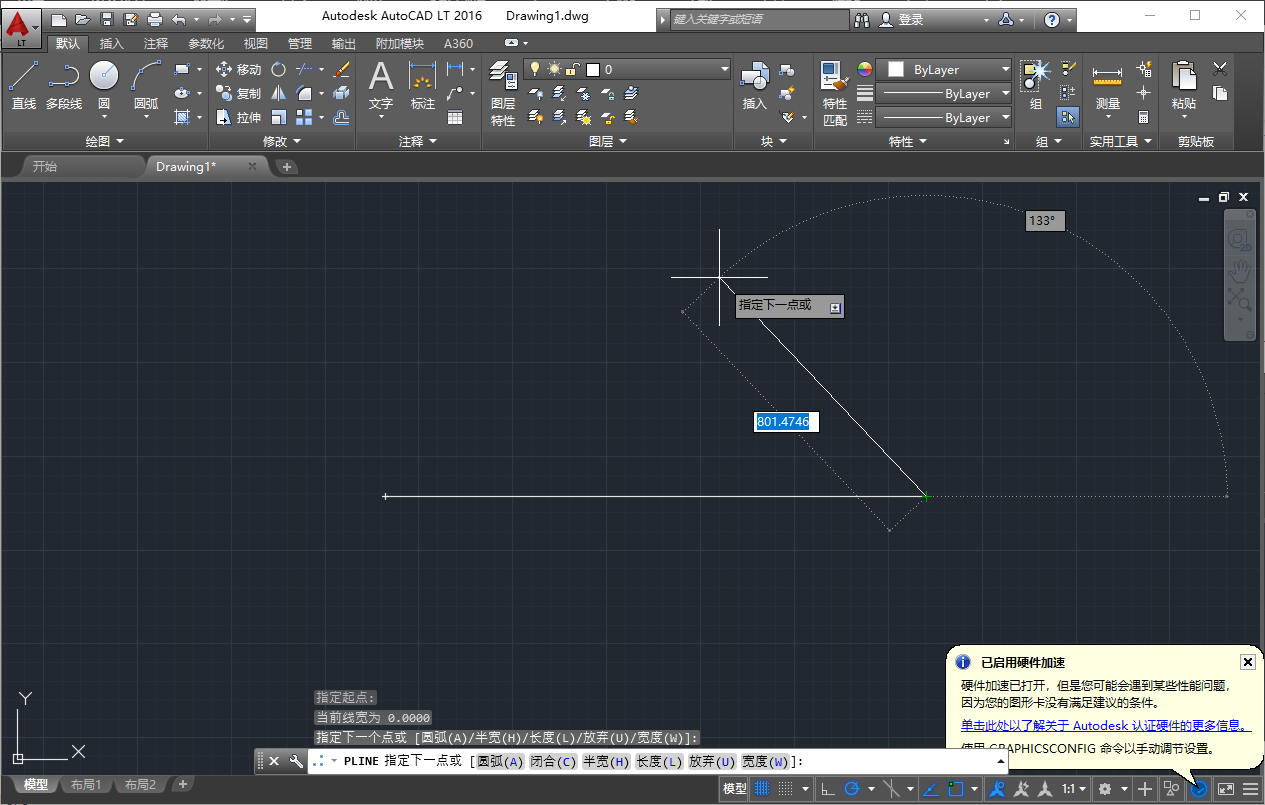1265x805 pixels.
Task: Click the 特性匹配 (Match Properties) tool
Action: pyautogui.click(x=834, y=80)
